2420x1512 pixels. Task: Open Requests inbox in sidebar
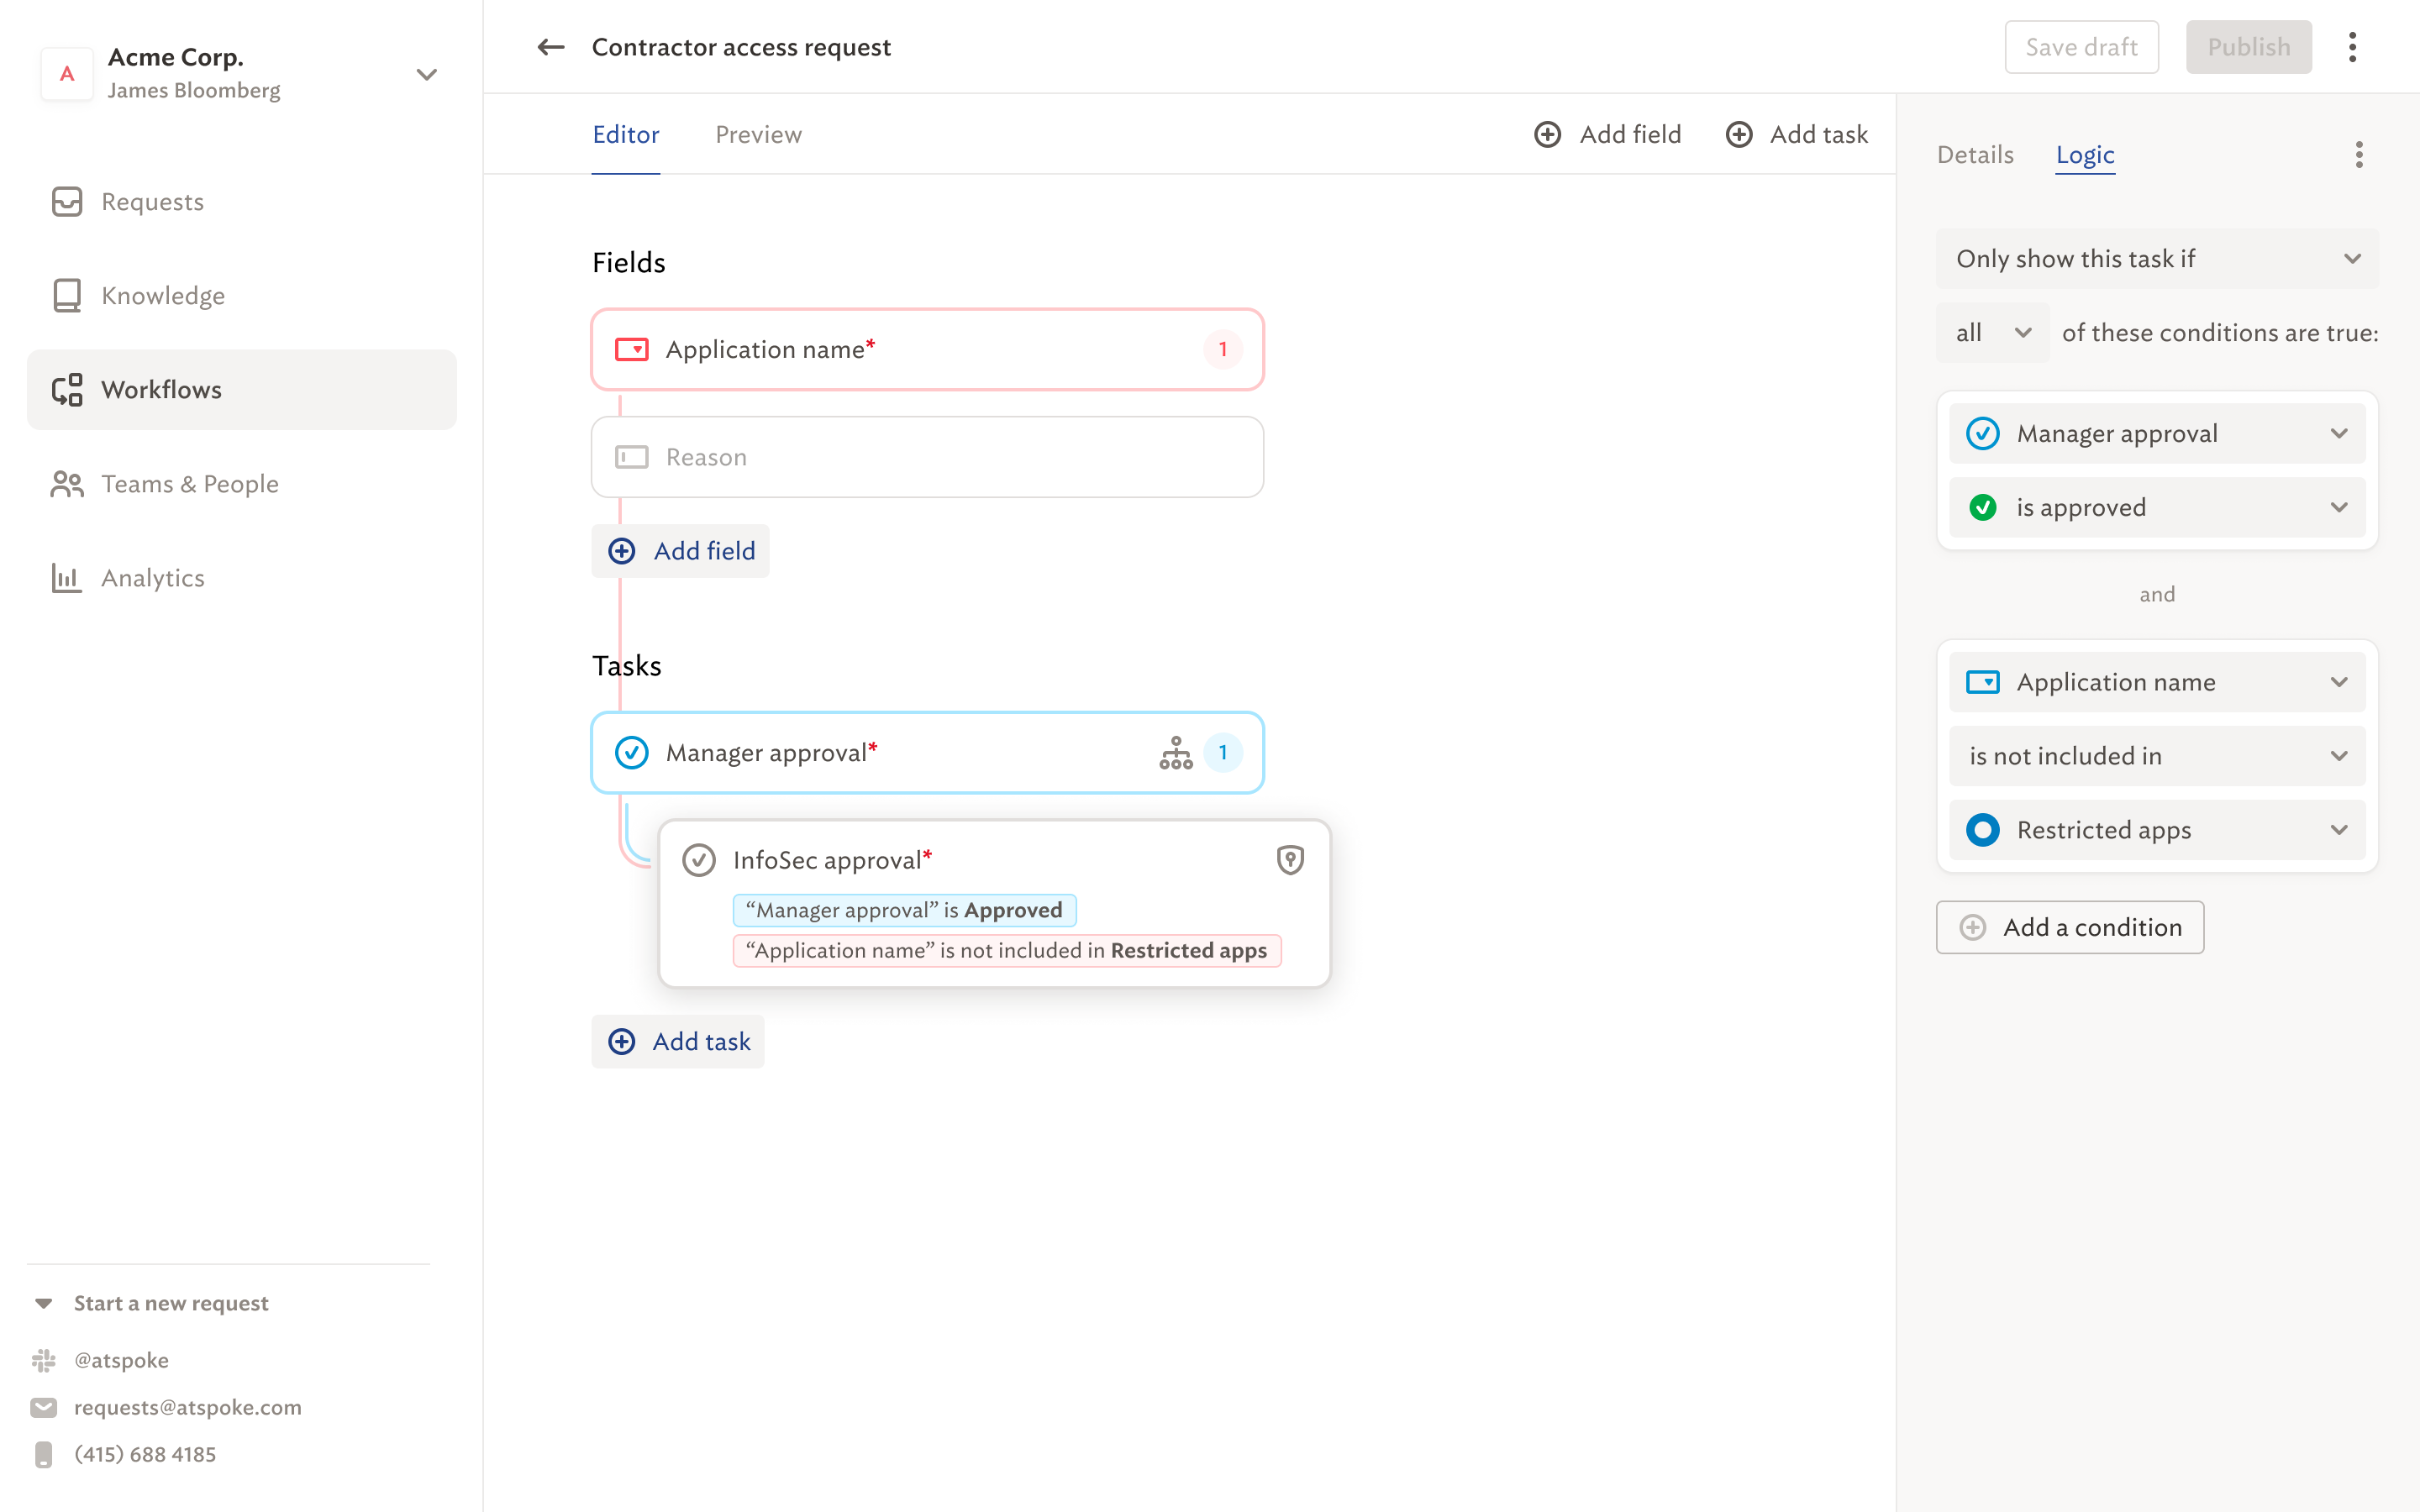pyautogui.click(x=152, y=202)
